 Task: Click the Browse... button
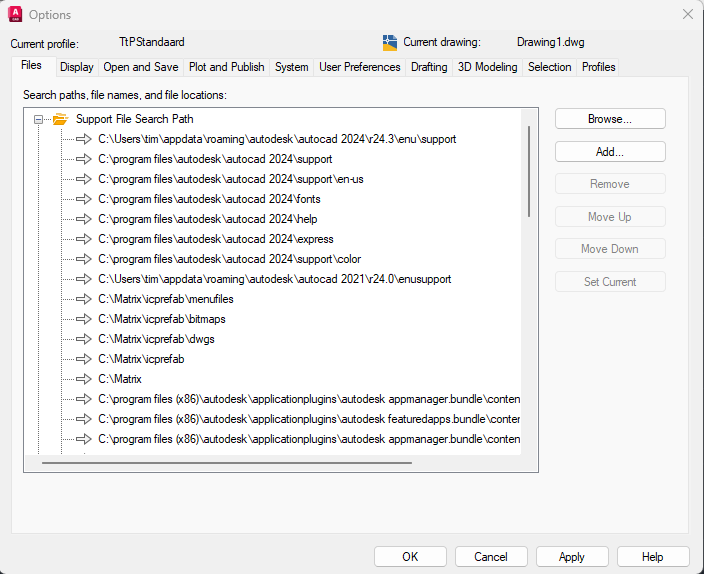[x=610, y=119]
